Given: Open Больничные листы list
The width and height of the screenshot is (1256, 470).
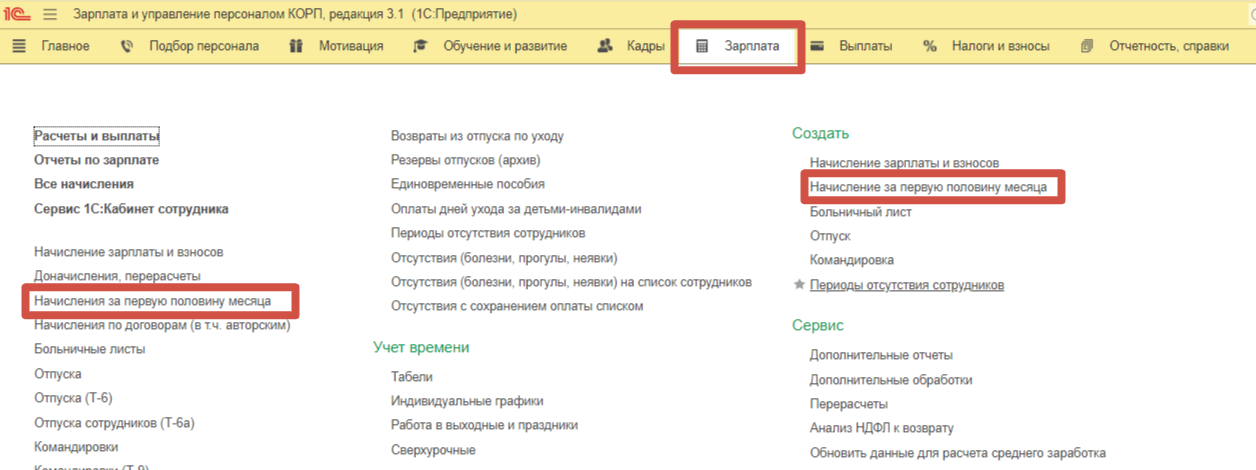Looking at the screenshot, I should (90, 349).
